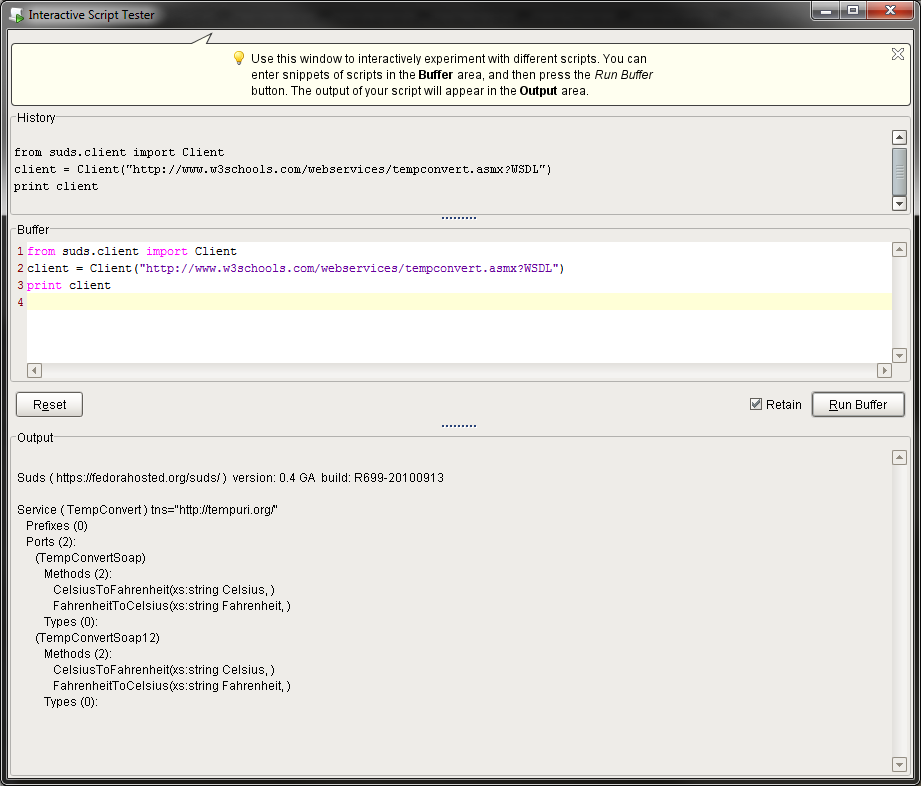Image resolution: width=921 pixels, height=786 pixels.
Task: Click History line 'print client'
Action: coord(56,186)
